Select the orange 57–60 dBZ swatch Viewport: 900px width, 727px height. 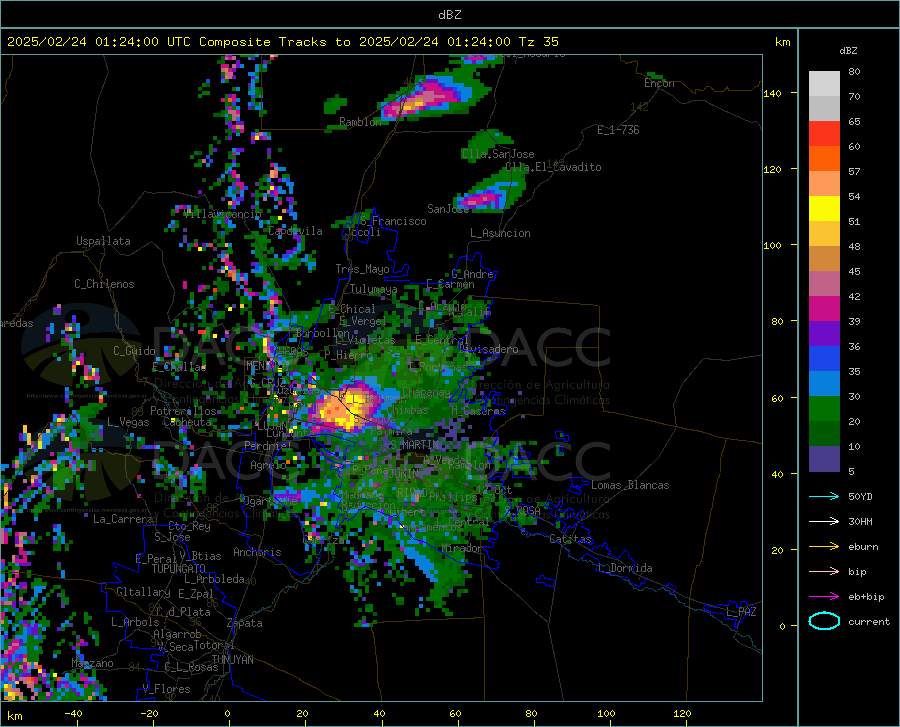(824, 159)
